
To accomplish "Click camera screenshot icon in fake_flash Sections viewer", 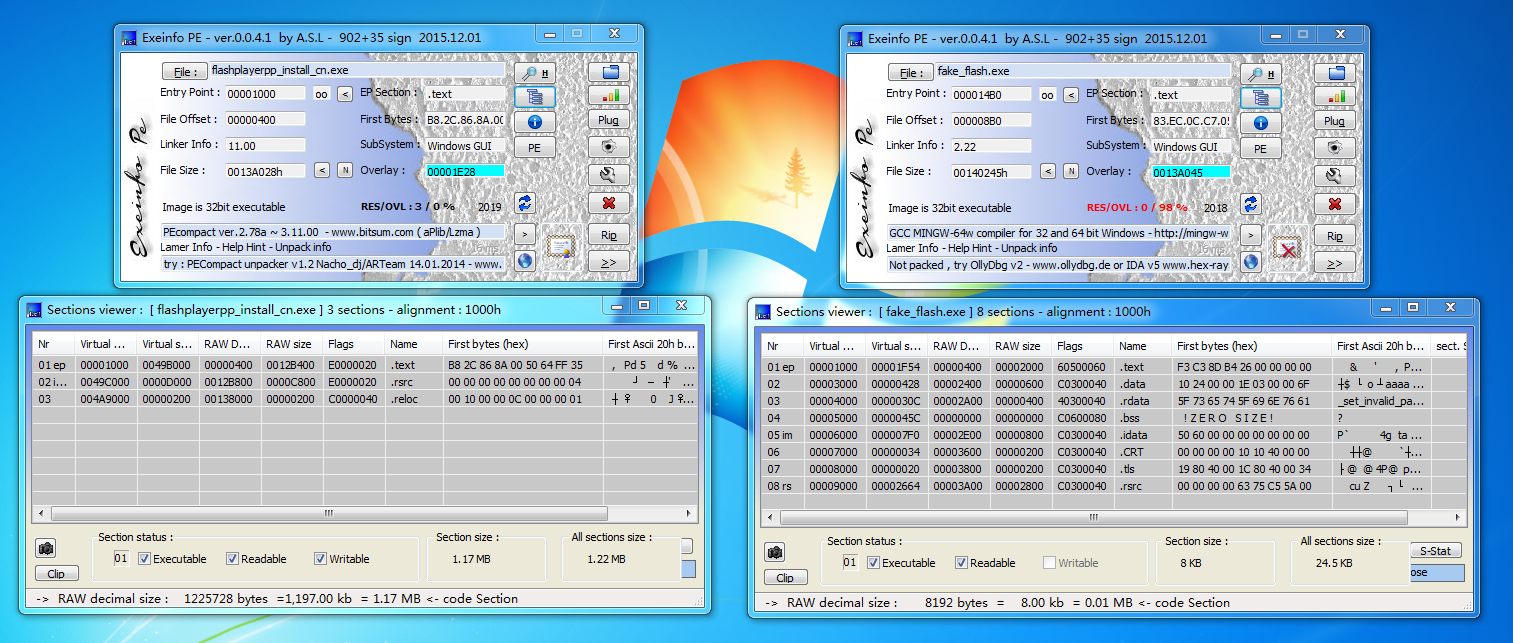I will 776,553.
